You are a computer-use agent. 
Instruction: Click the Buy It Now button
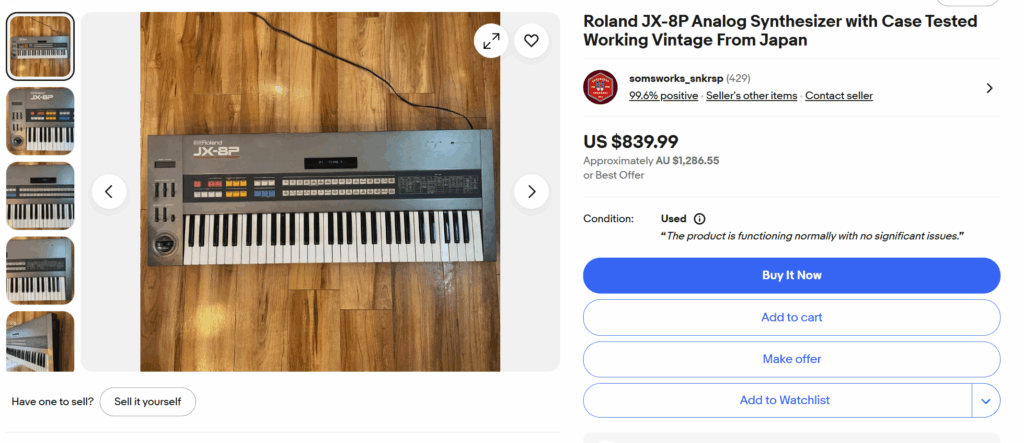point(792,275)
